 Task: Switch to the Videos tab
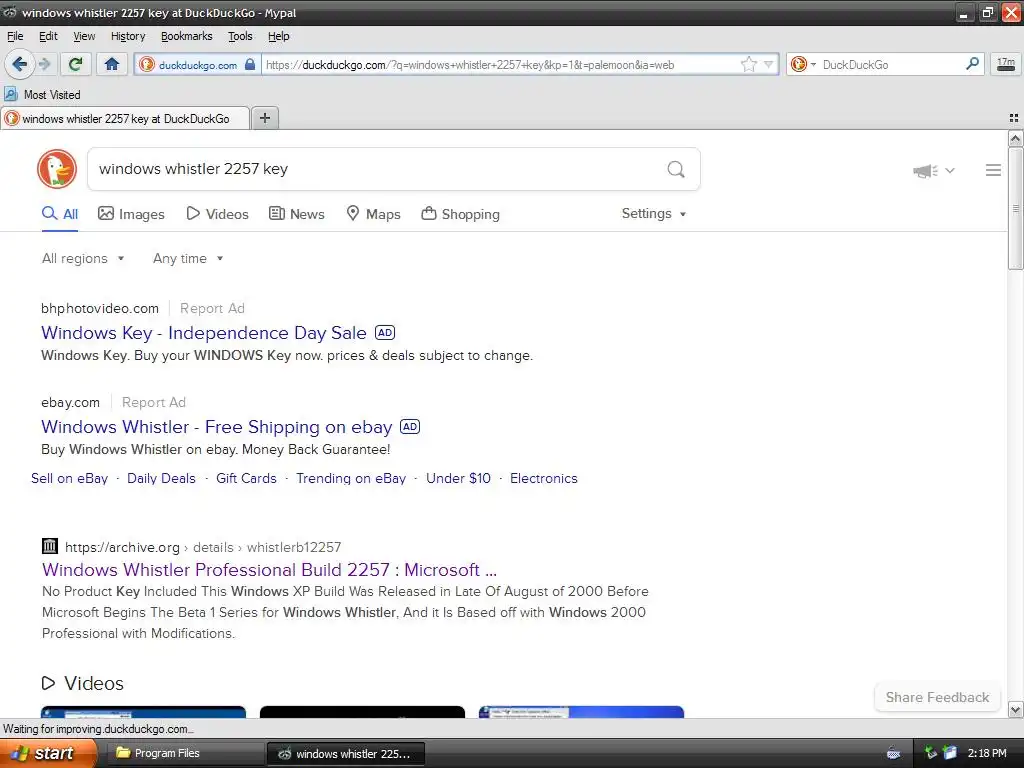[217, 214]
